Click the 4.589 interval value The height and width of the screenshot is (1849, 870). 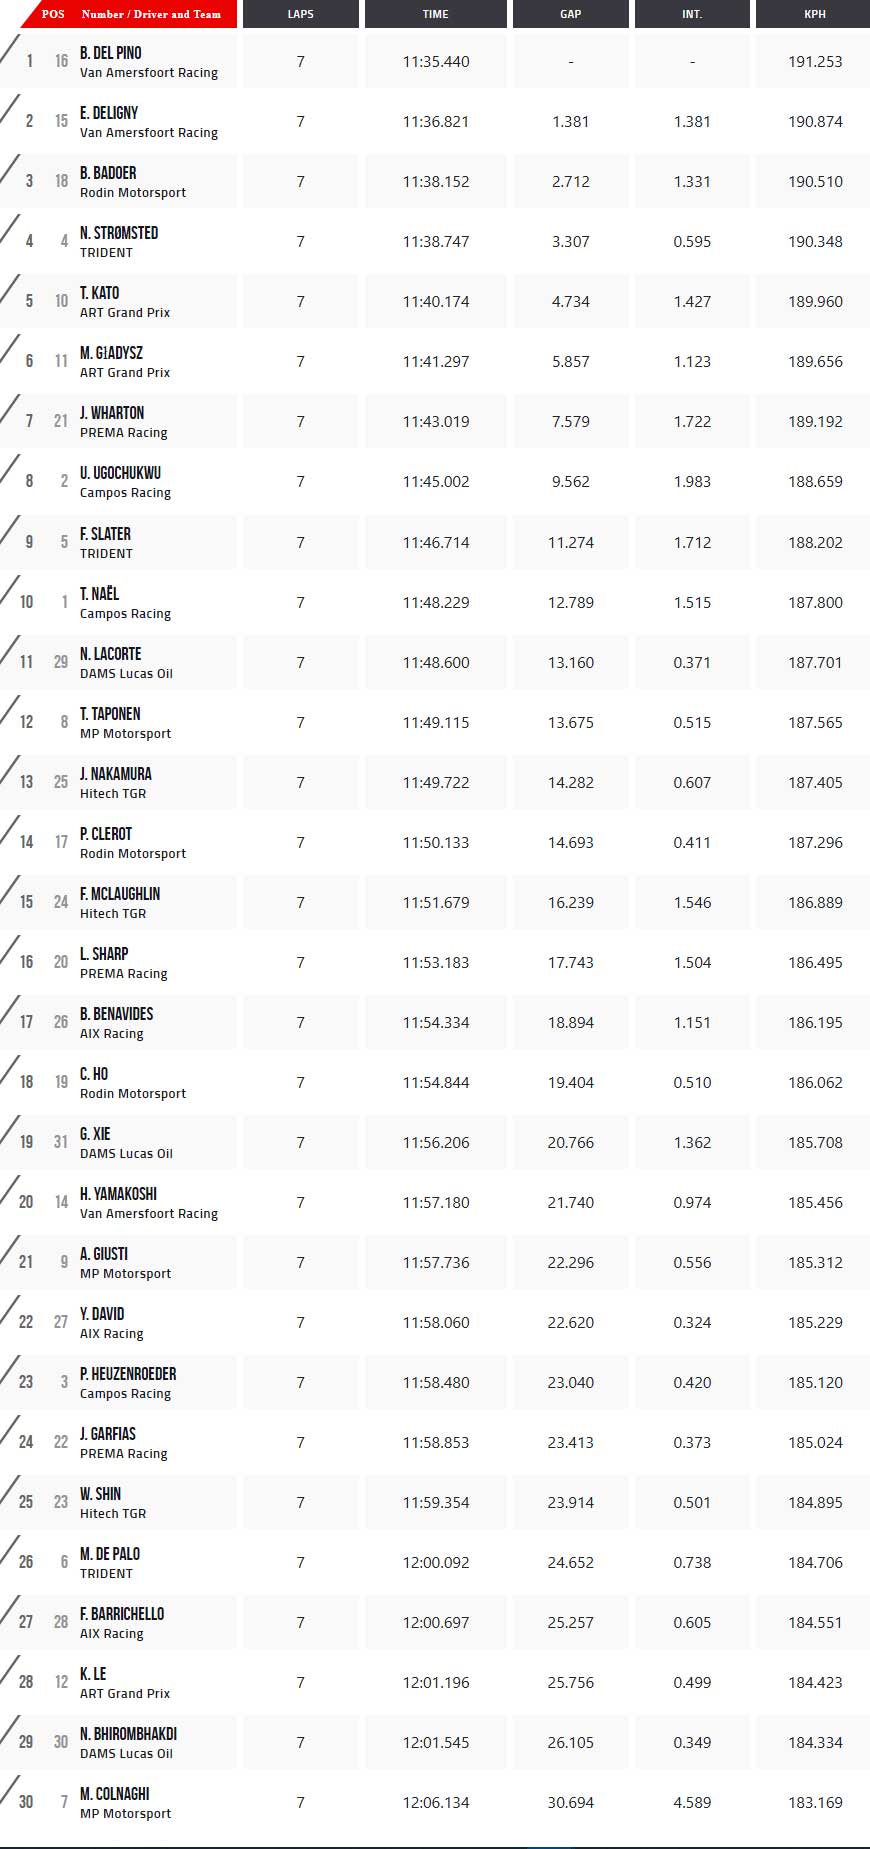pyautogui.click(x=692, y=1802)
